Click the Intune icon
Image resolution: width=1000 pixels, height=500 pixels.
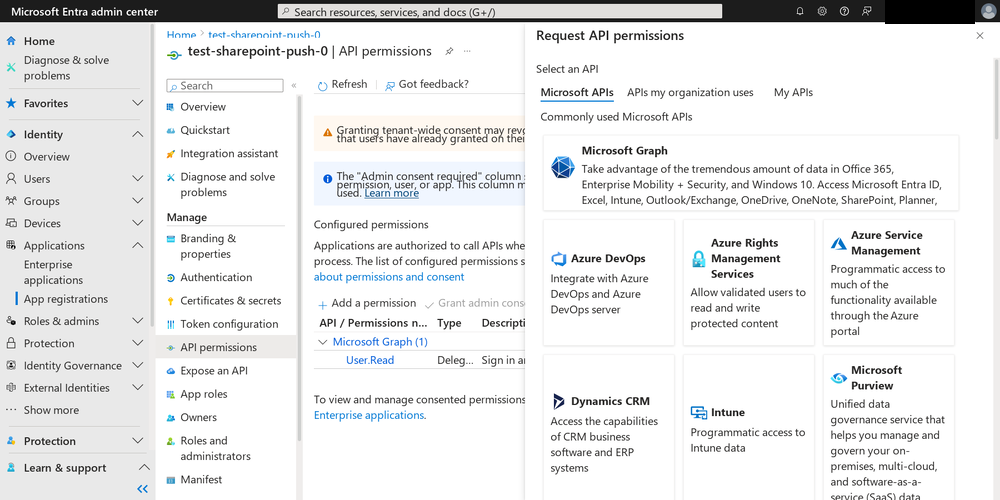coord(699,413)
